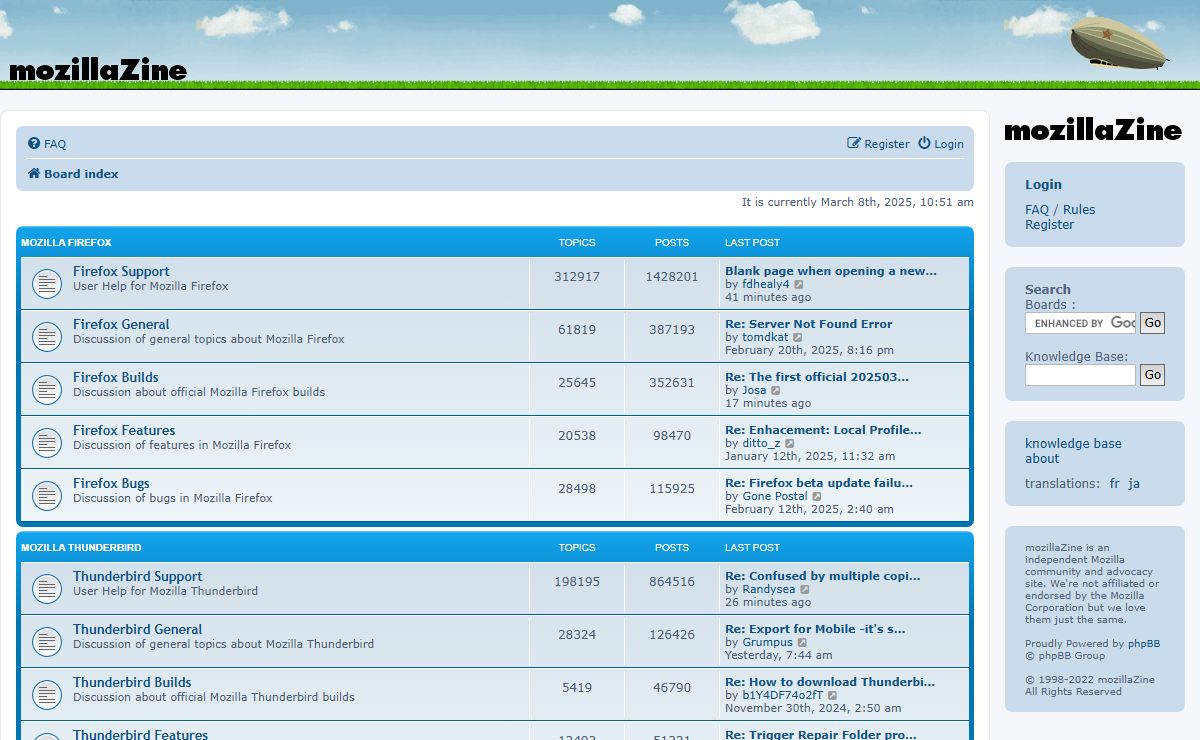Viewport: 1200px width, 740px height.
Task: Open Mozilla Firefox category header
Action: pyautogui.click(x=66, y=243)
